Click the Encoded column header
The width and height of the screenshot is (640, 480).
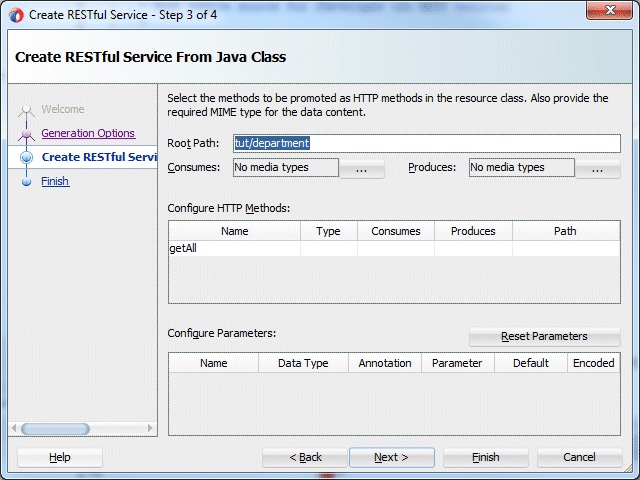point(594,363)
